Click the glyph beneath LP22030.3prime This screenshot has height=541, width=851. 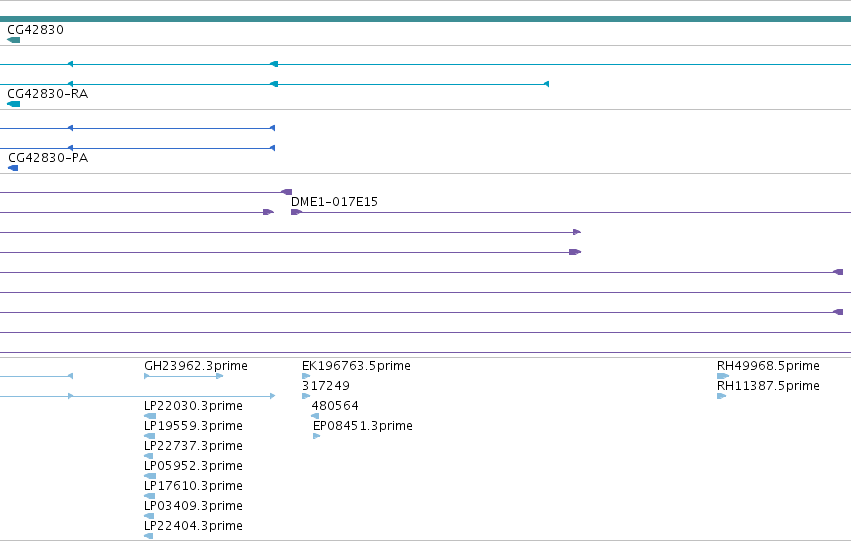tap(150, 416)
